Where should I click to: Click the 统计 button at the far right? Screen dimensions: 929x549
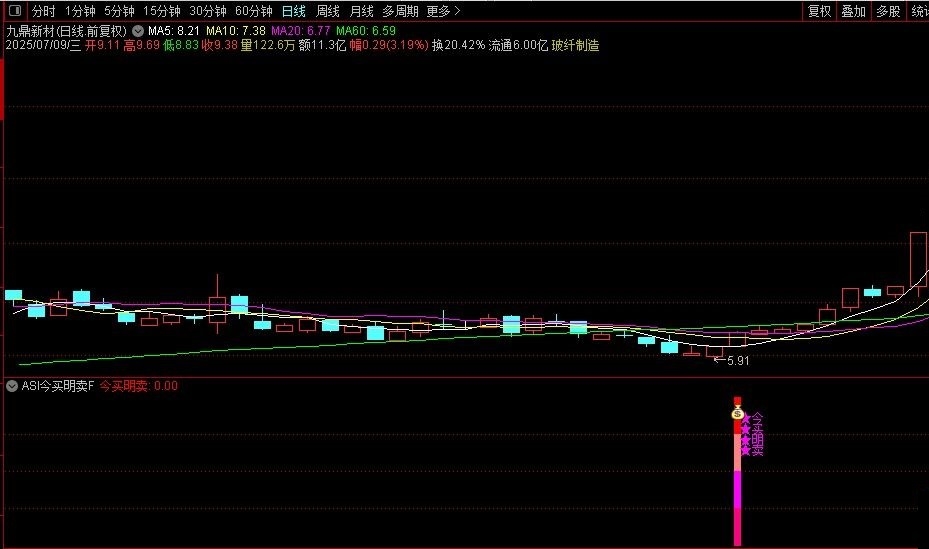(919, 11)
